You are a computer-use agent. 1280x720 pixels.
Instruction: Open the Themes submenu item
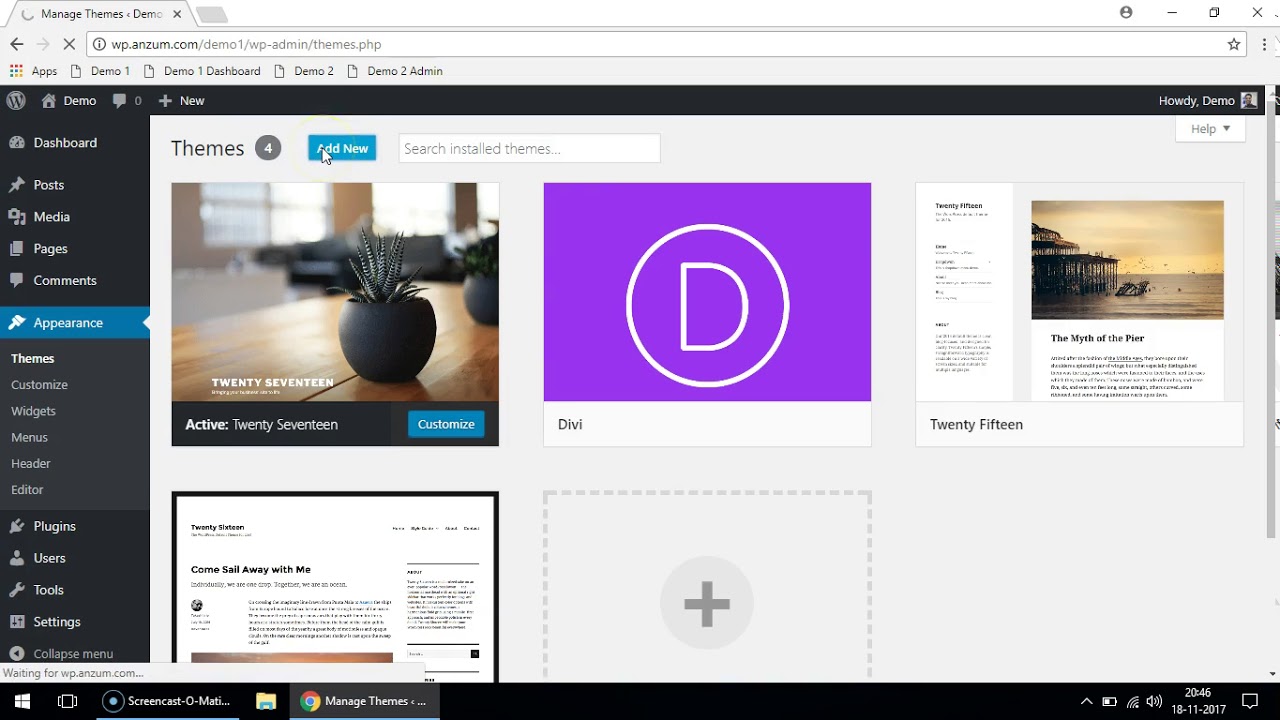click(x=33, y=358)
